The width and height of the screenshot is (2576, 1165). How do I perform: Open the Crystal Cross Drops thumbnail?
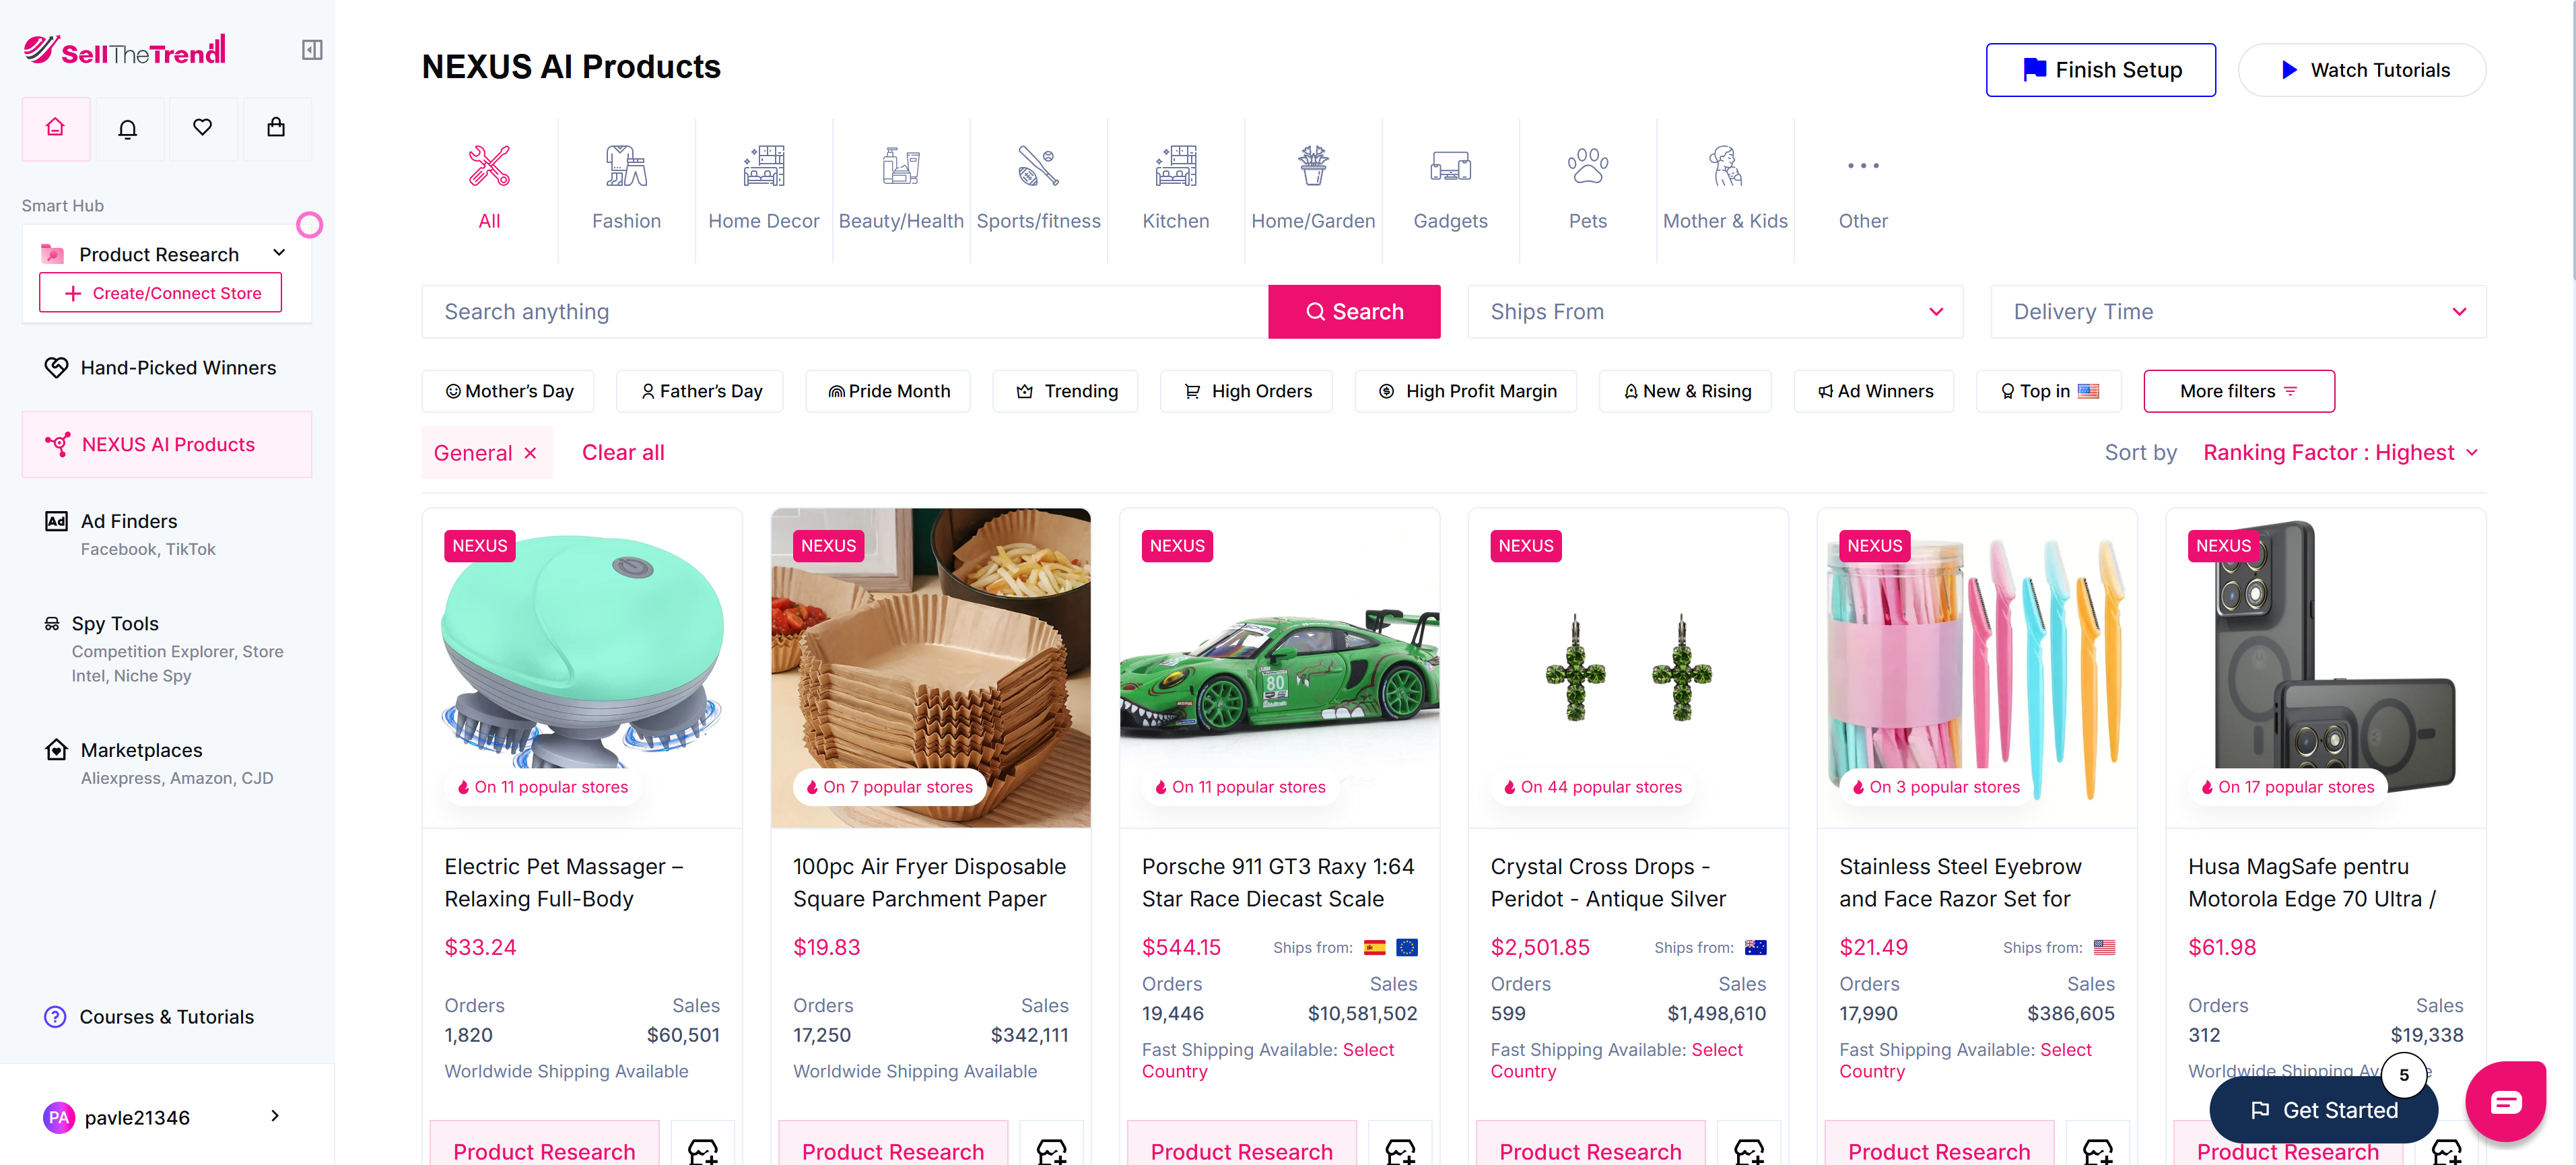(1628, 668)
